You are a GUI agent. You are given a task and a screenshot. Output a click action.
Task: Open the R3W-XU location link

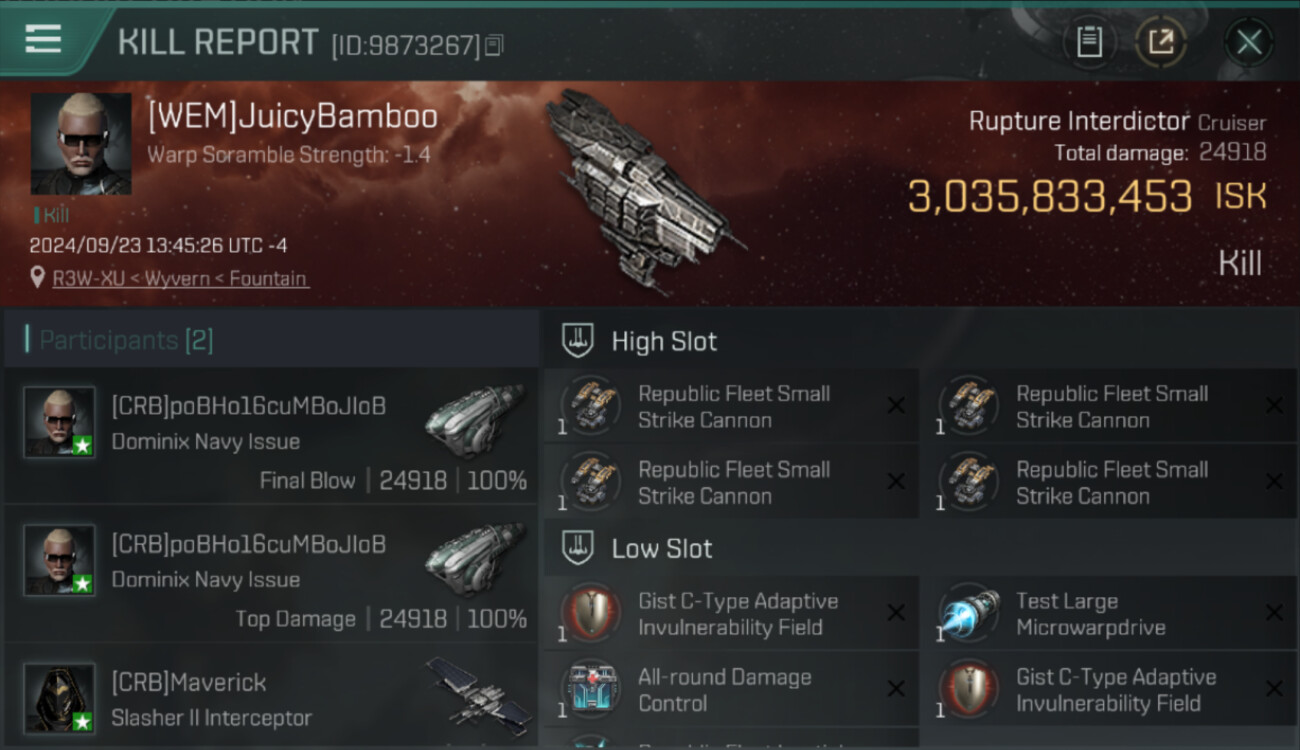(x=180, y=279)
